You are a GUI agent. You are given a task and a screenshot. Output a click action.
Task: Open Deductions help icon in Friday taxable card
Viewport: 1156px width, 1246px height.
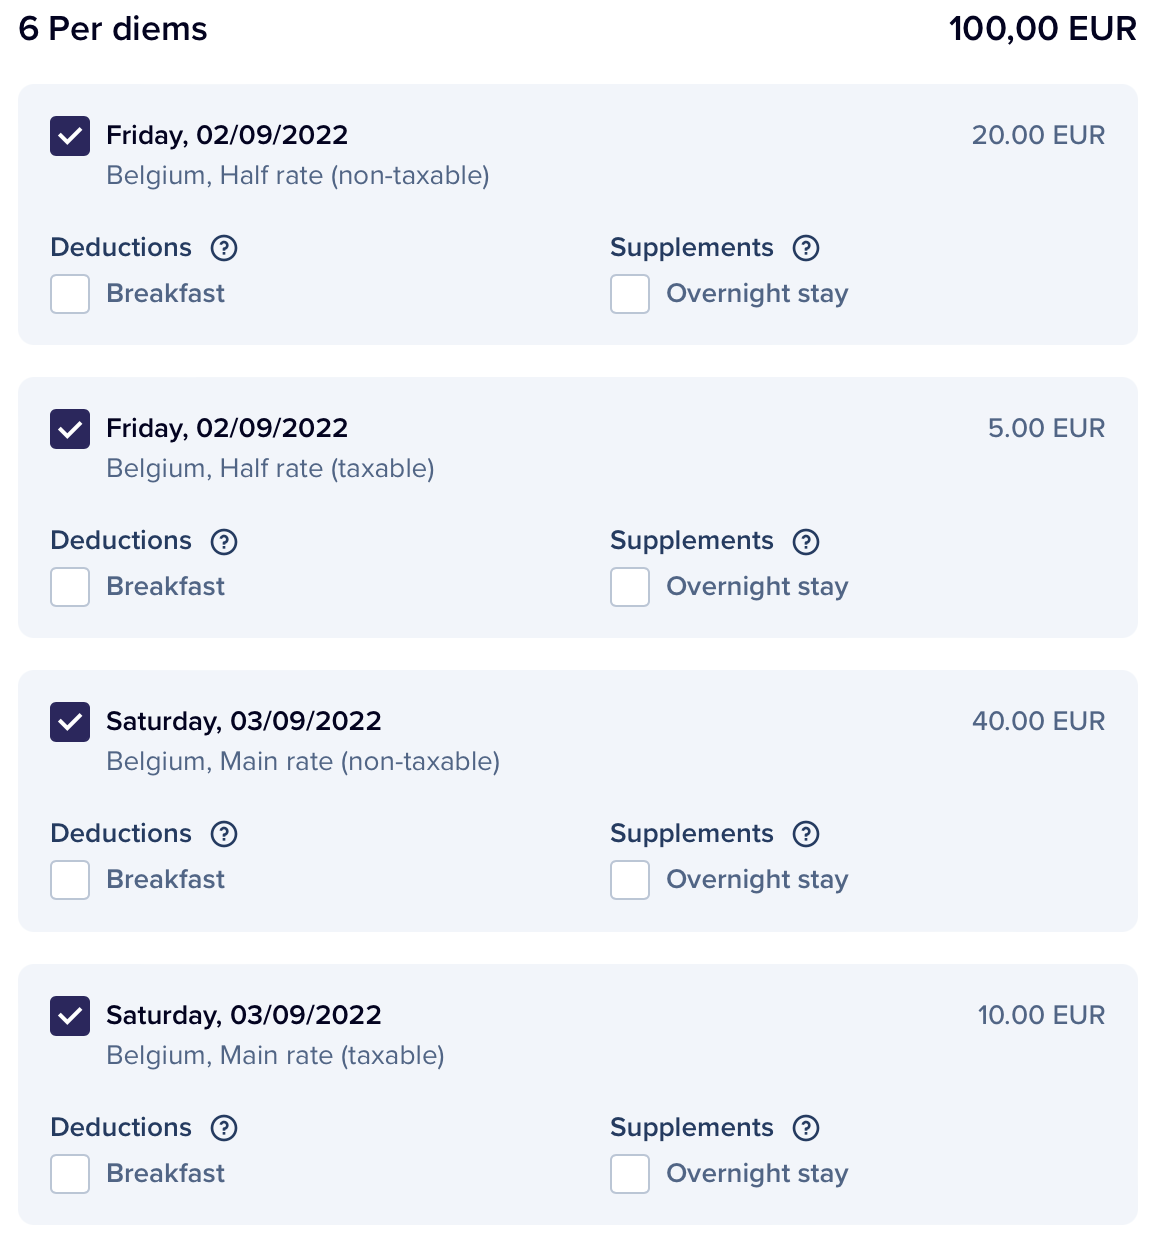click(x=224, y=541)
